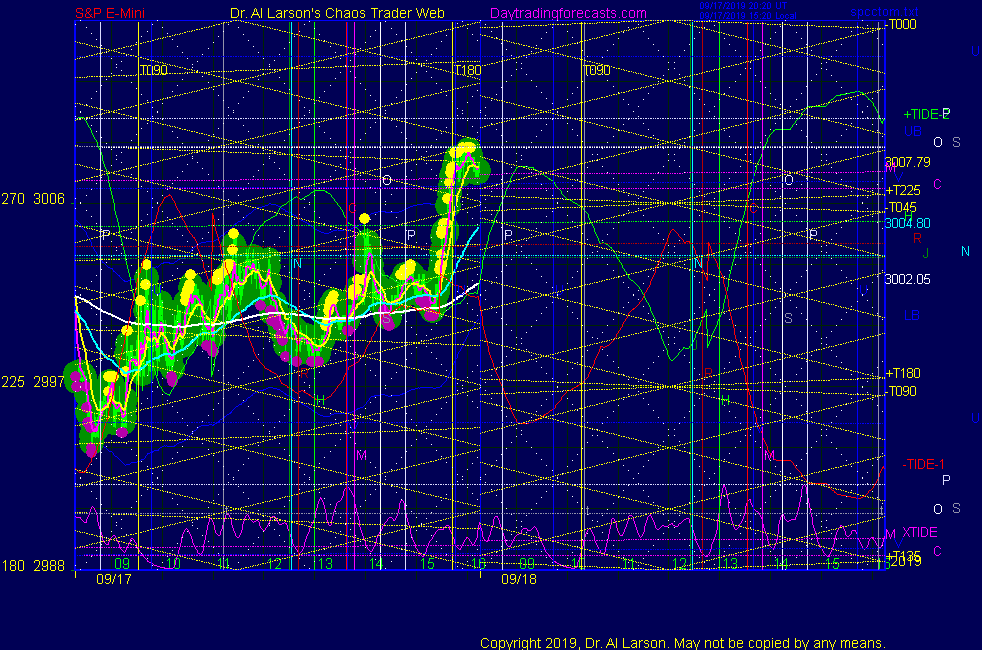Click the '3007.79' price label
Image resolution: width=982 pixels, height=650 pixels.
click(x=907, y=162)
